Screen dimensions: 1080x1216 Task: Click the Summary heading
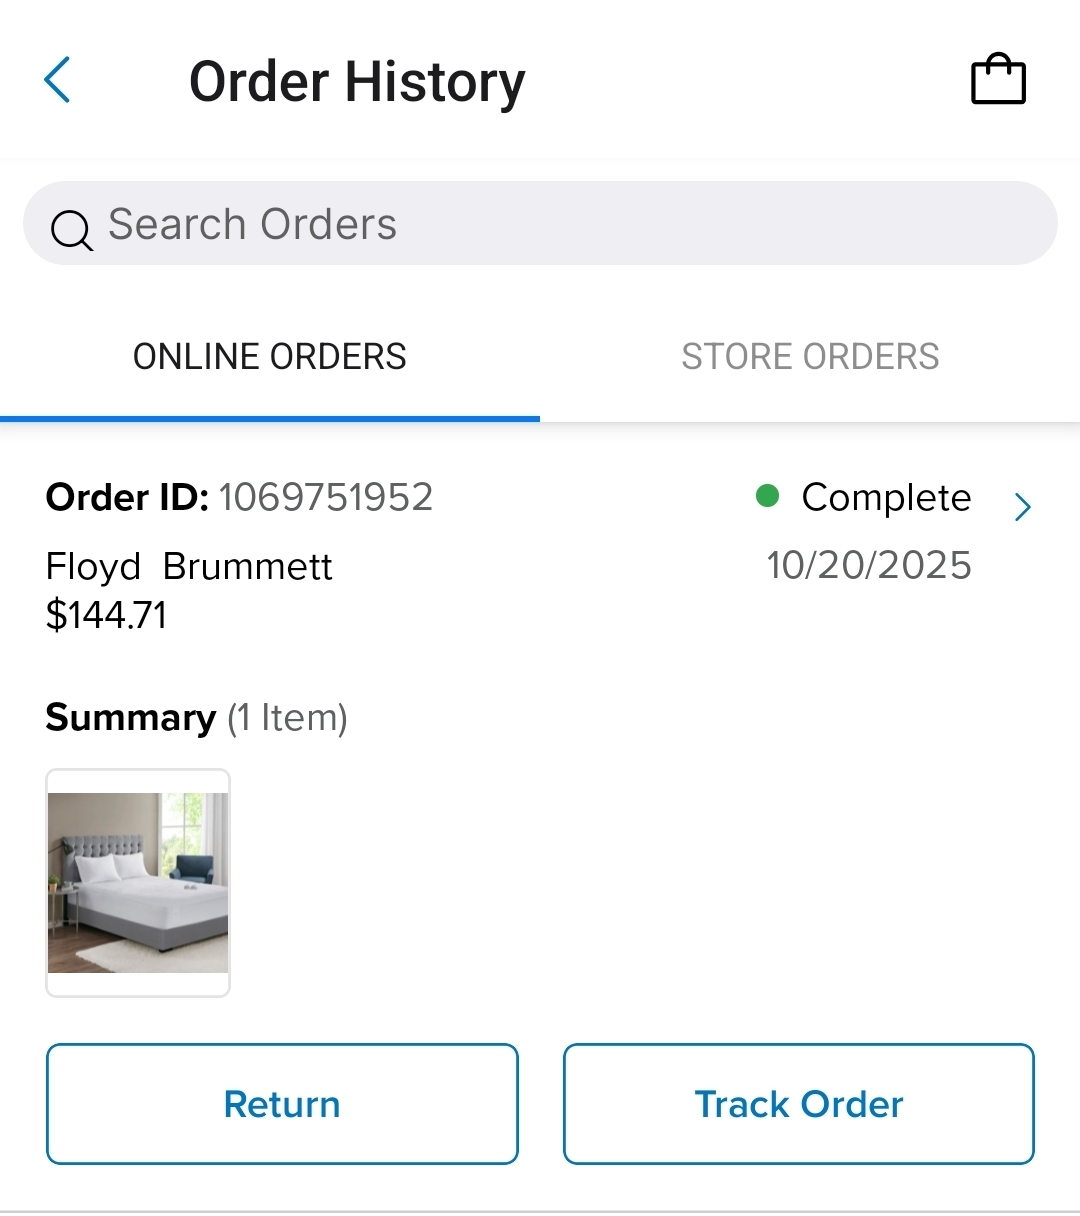pos(131,718)
